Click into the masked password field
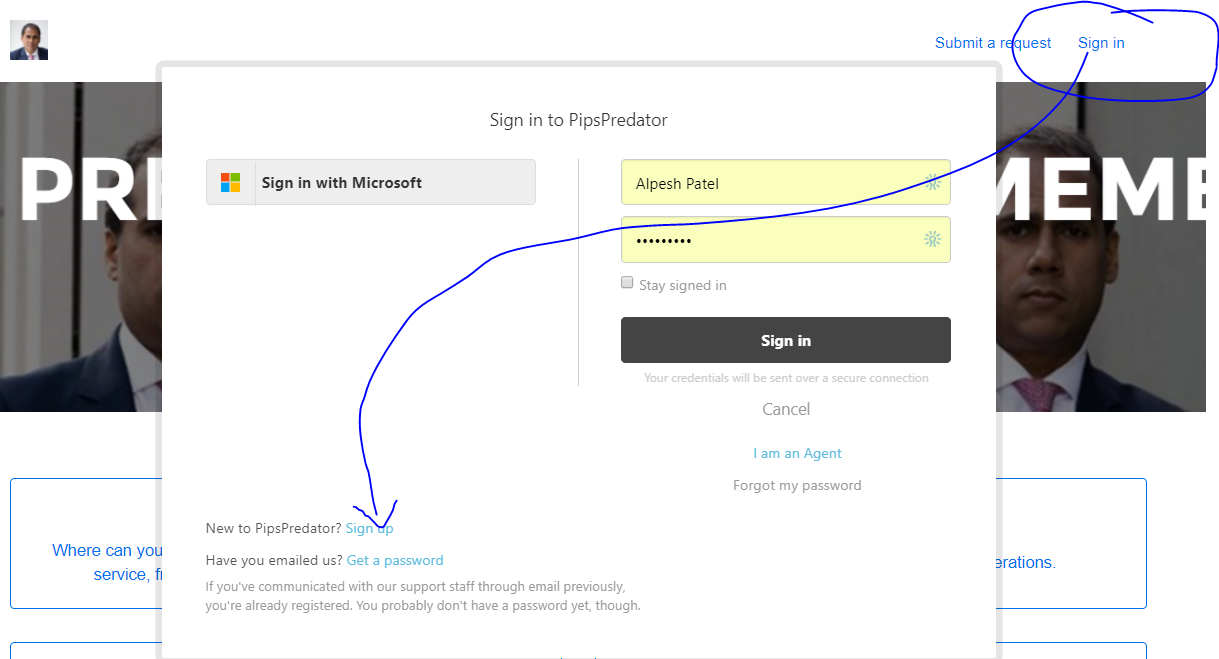This screenshot has width=1219, height=659. pos(770,240)
